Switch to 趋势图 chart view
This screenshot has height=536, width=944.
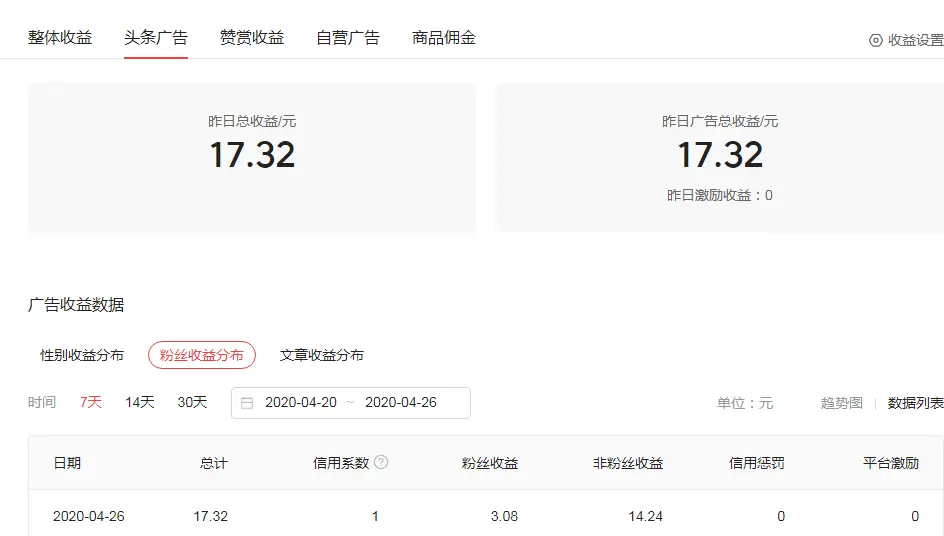click(x=842, y=403)
